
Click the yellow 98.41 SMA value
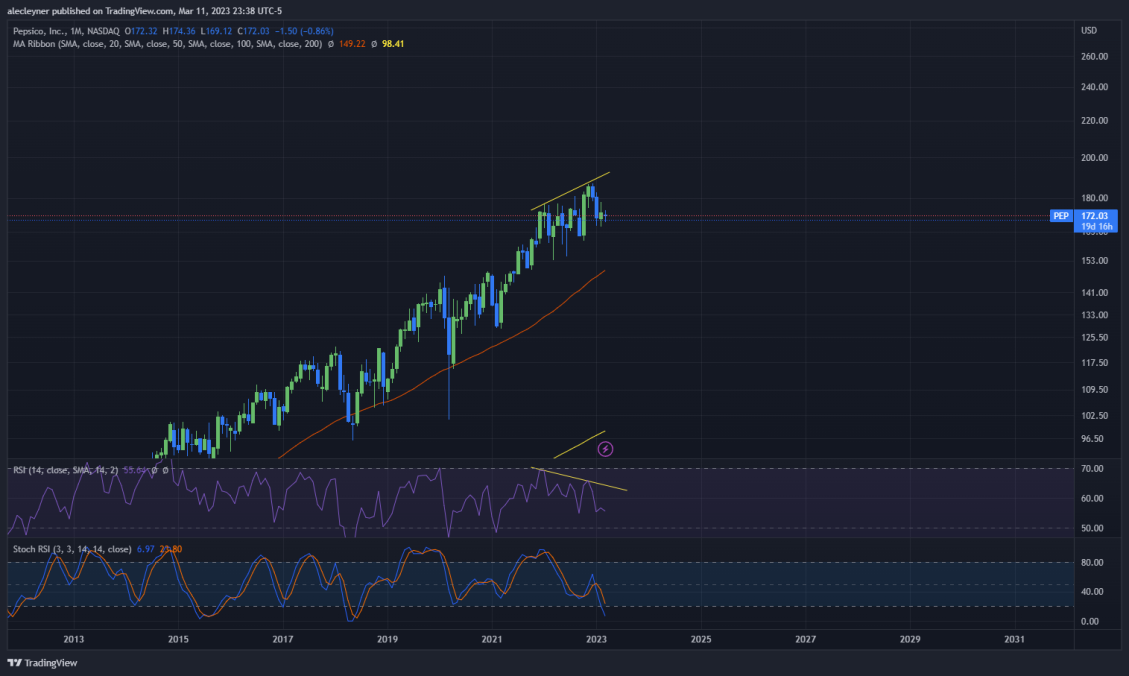(393, 44)
